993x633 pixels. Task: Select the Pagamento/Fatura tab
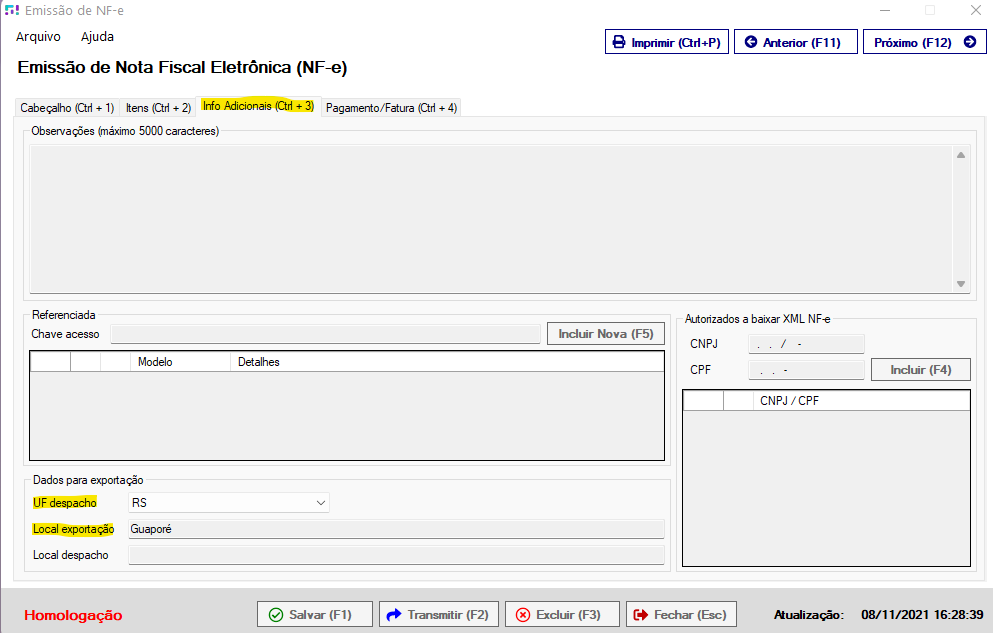pos(391,108)
